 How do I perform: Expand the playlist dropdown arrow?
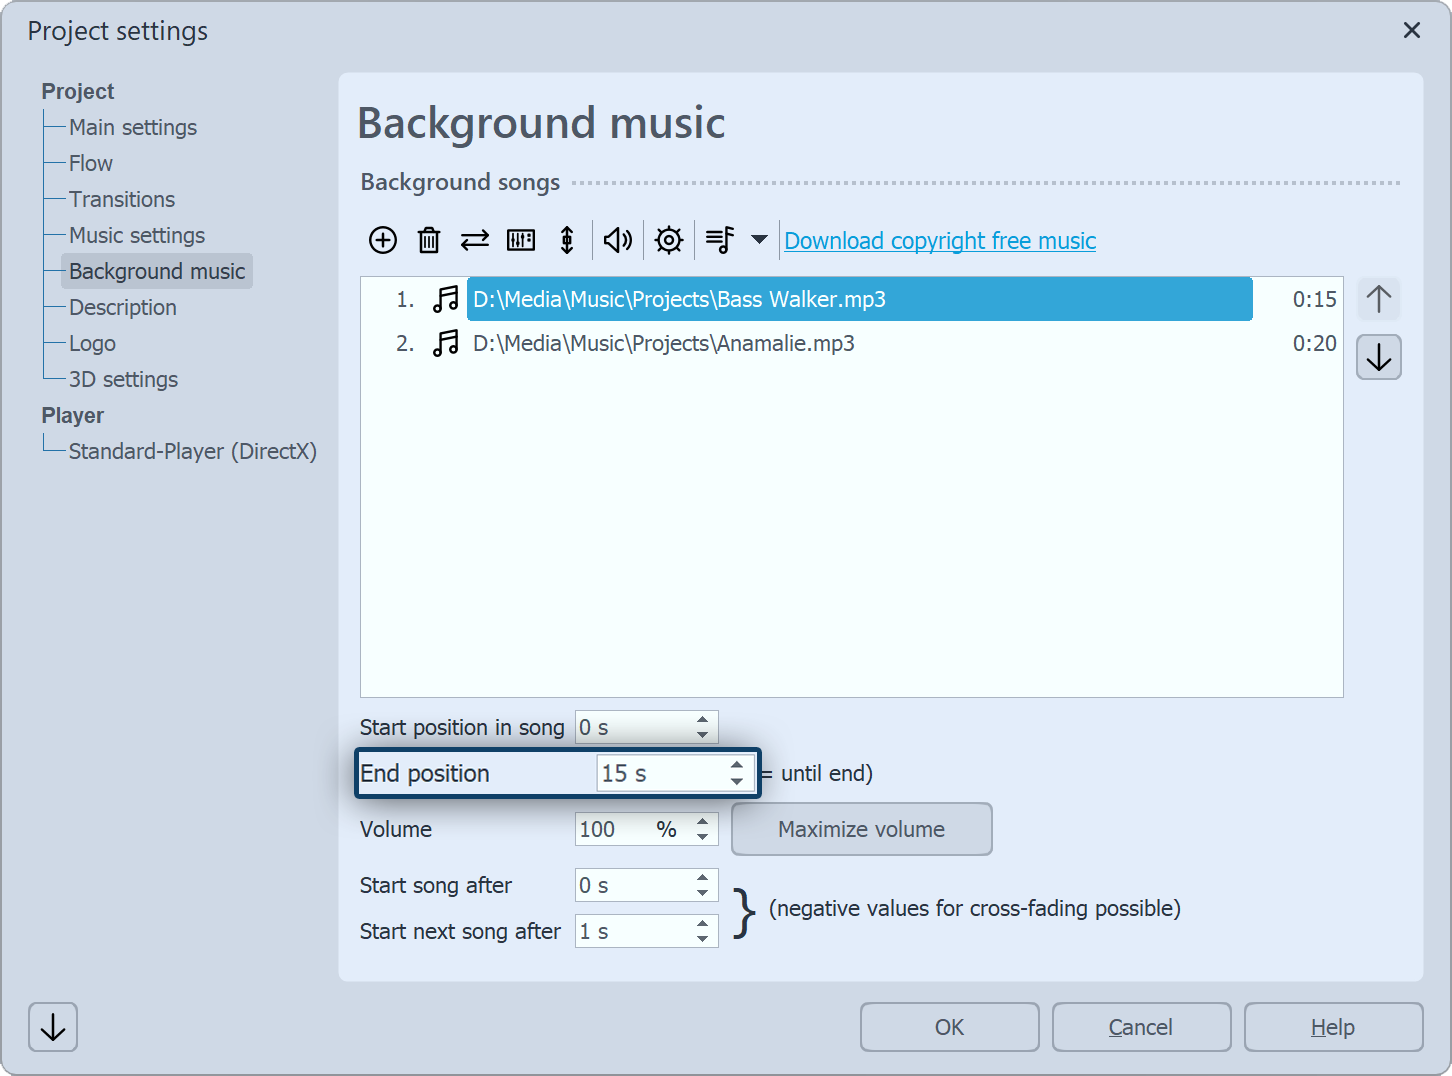759,240
